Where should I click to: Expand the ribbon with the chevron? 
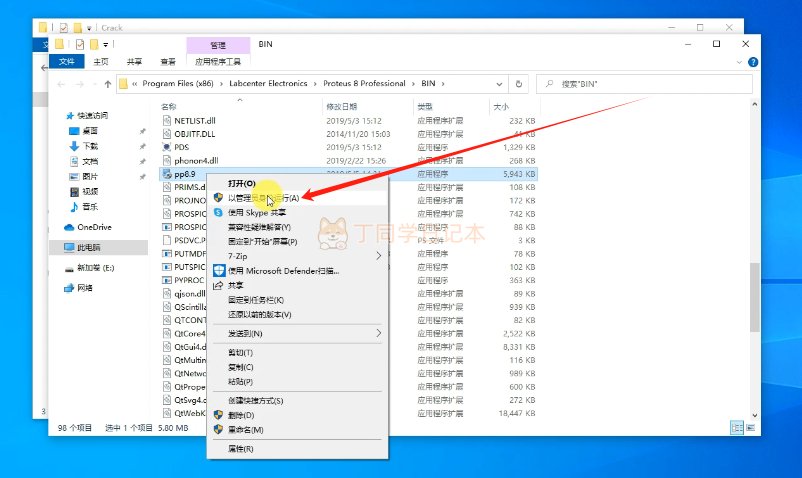739,62
